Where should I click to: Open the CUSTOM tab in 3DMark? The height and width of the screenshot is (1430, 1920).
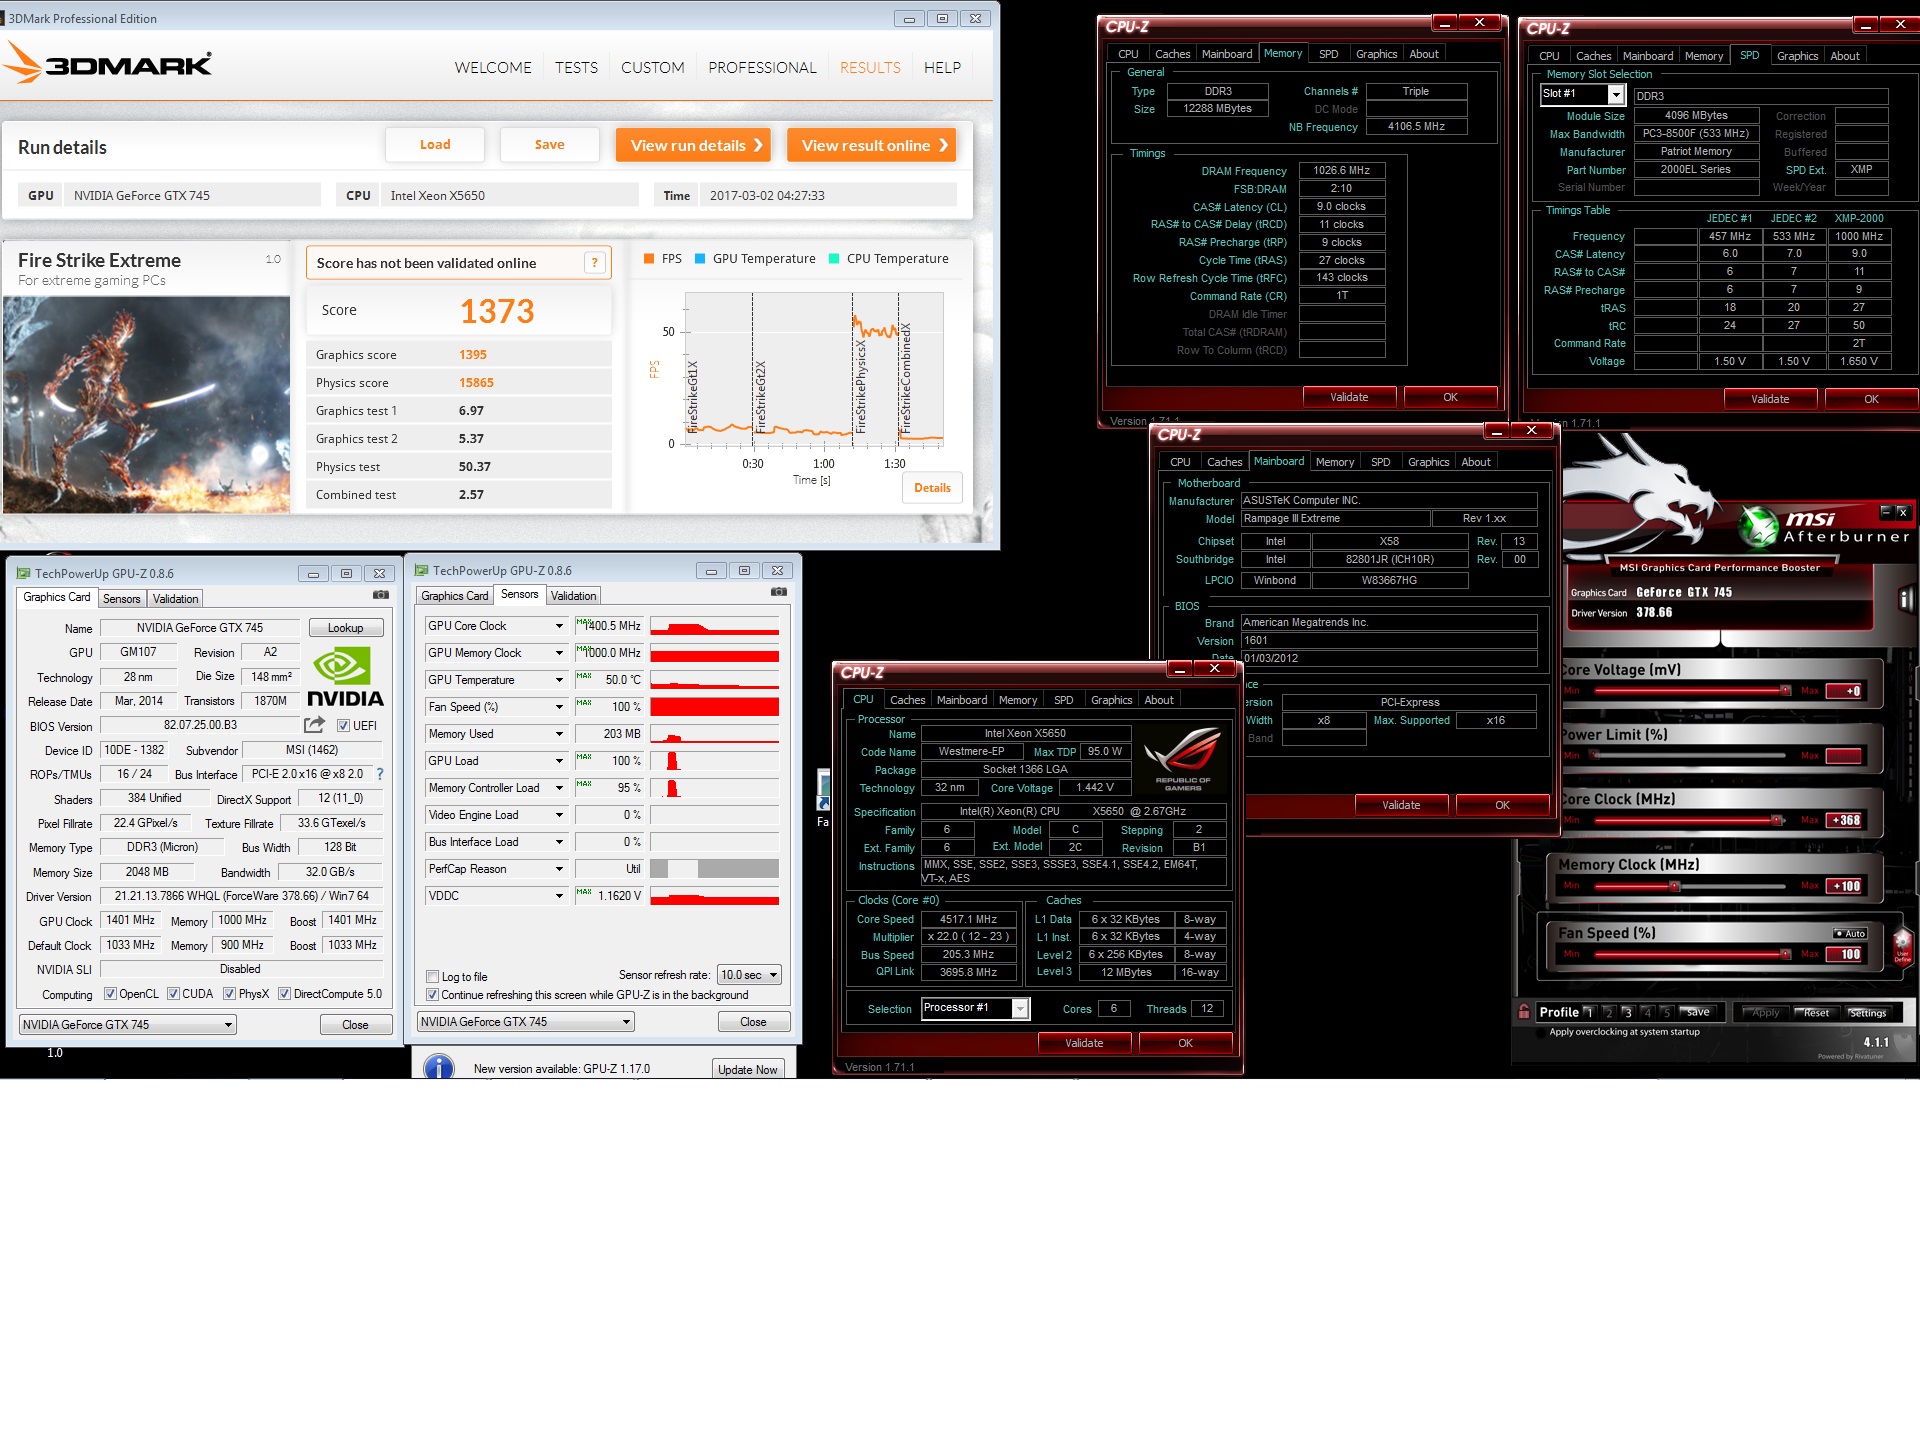[652, 68]
